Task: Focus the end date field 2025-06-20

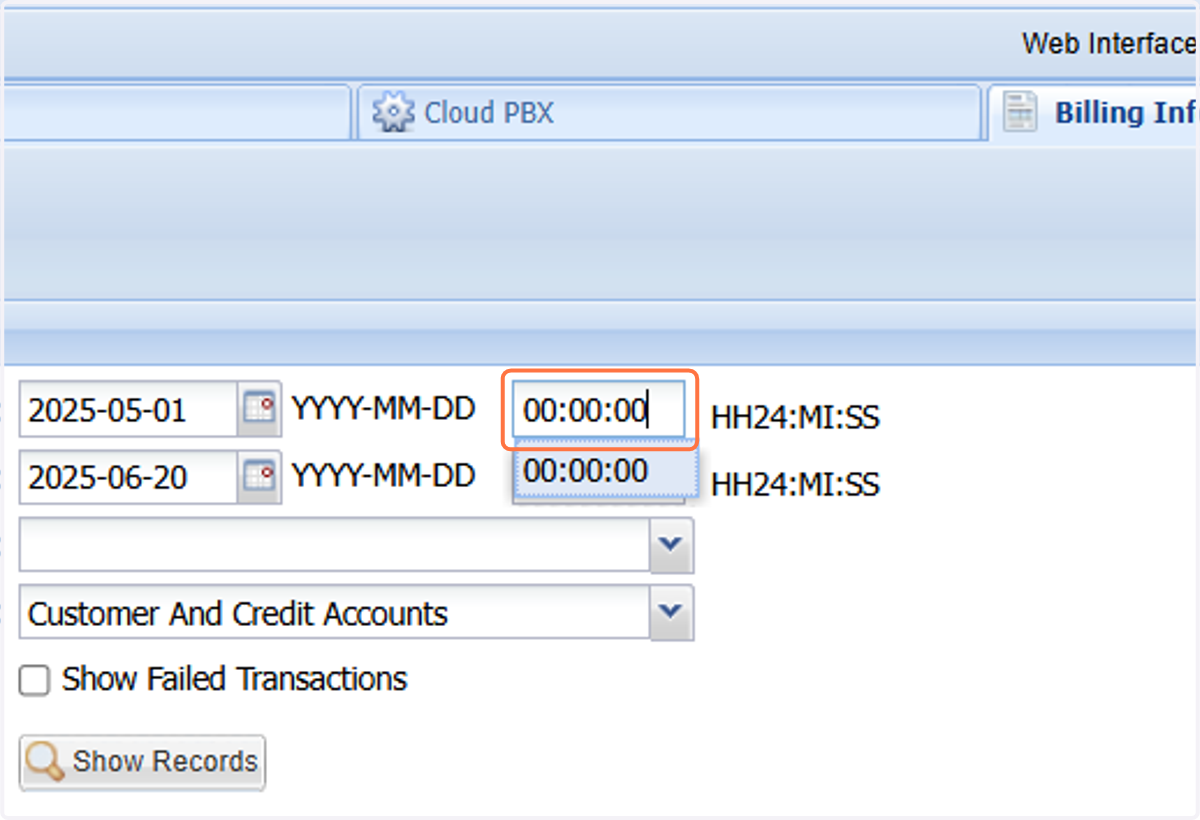Action: click(x=129, y=476)
